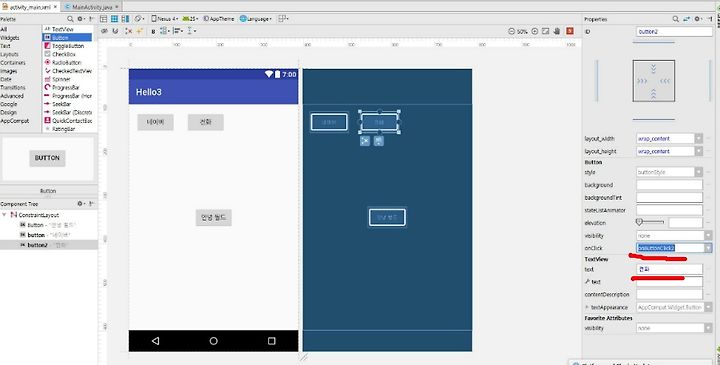Pick QuickContactBadge from the Palette
The height and width of the screenshot is (365, 720).
tap(72, 121)
